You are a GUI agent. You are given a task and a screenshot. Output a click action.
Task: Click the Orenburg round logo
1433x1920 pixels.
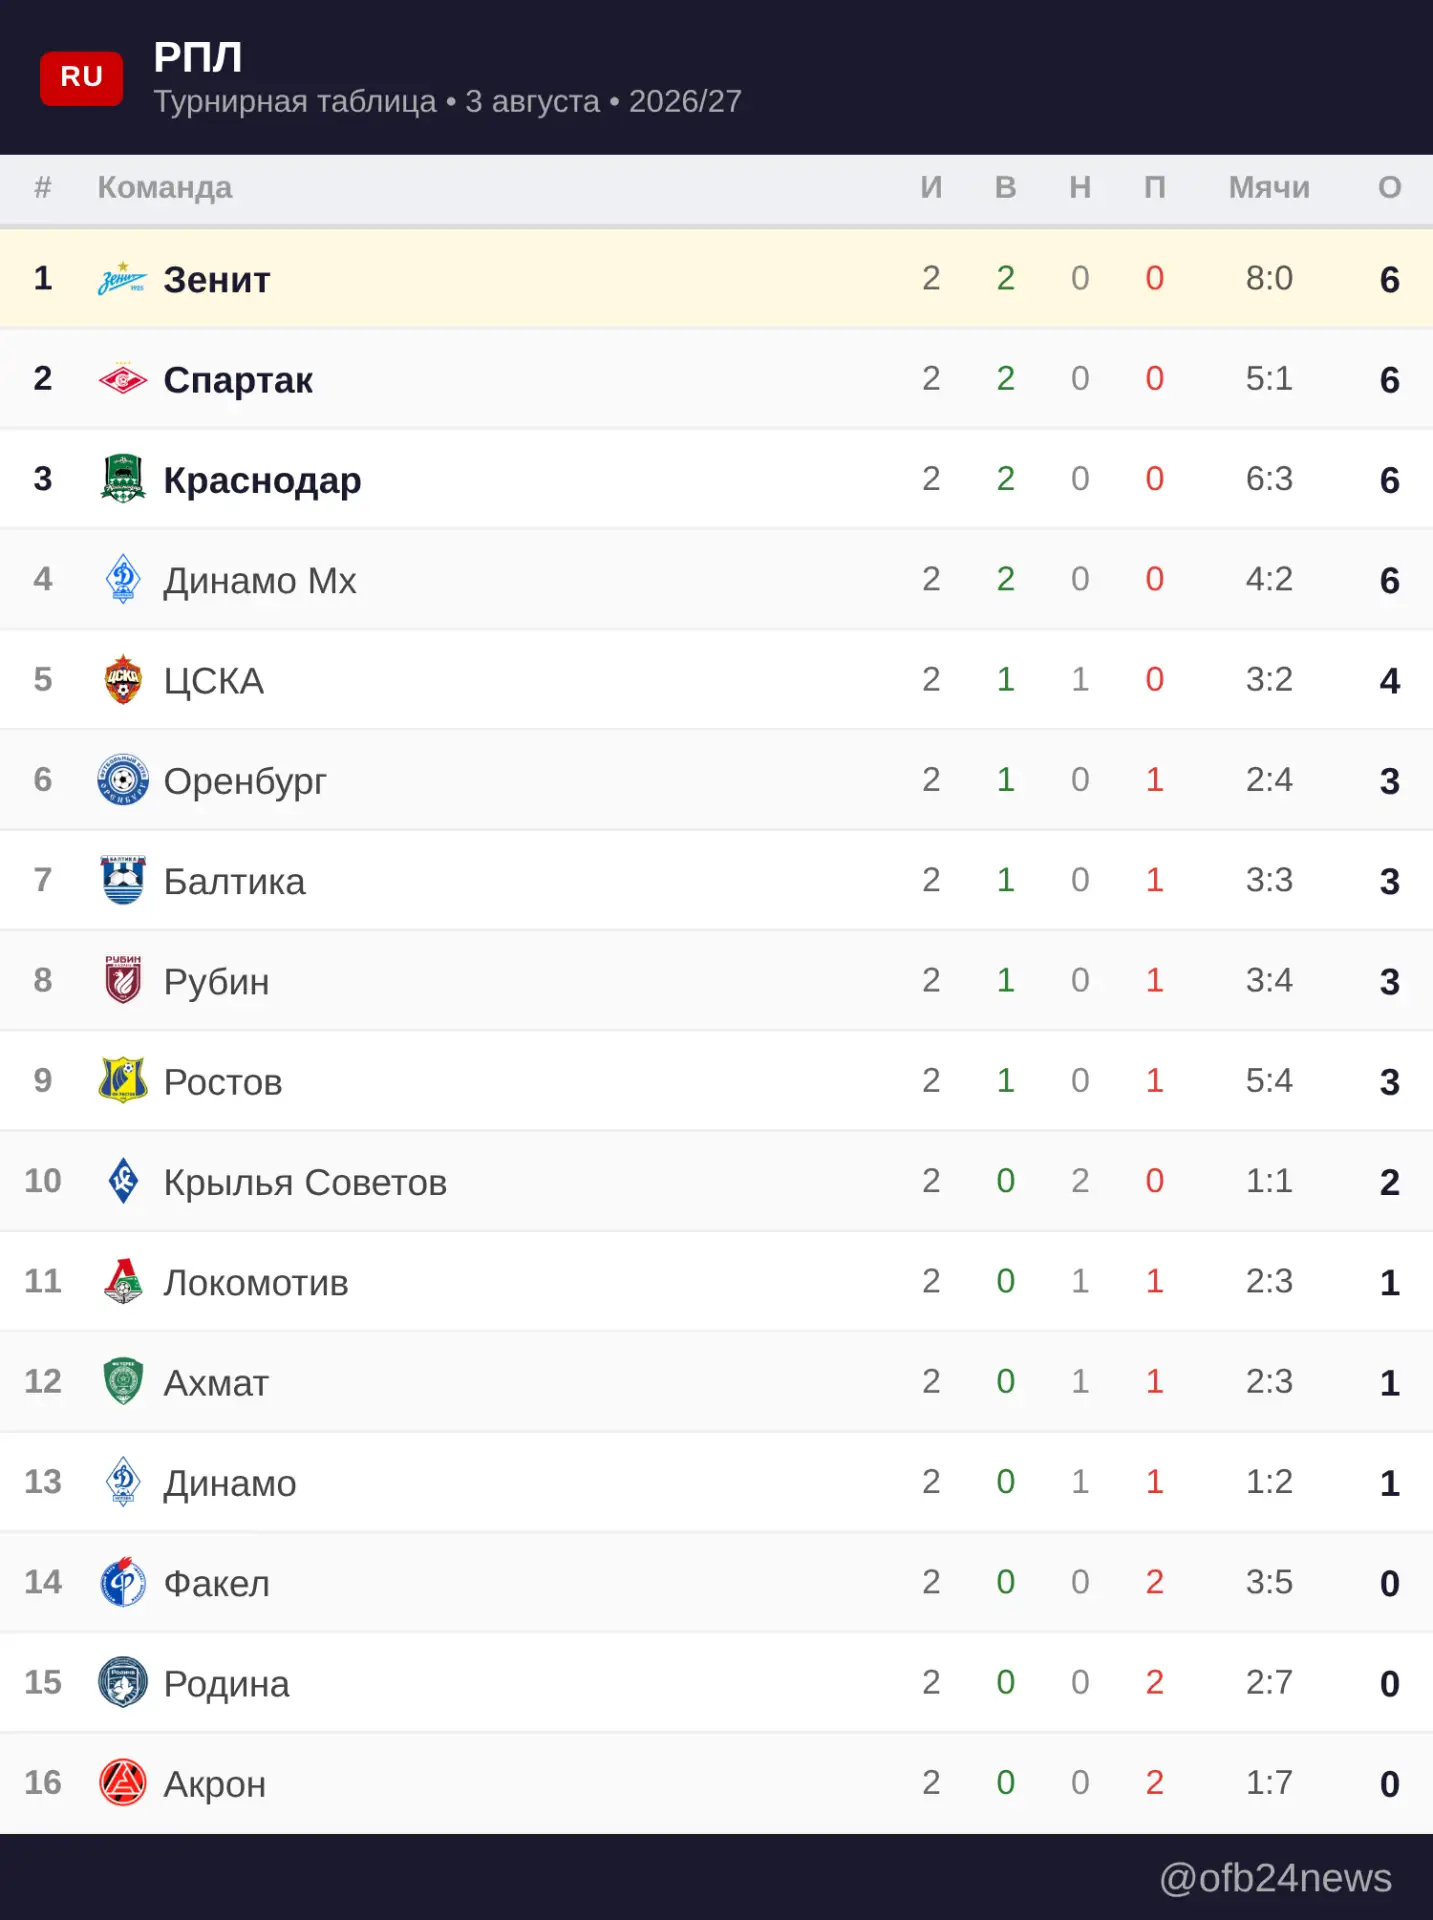click(123, 780)
